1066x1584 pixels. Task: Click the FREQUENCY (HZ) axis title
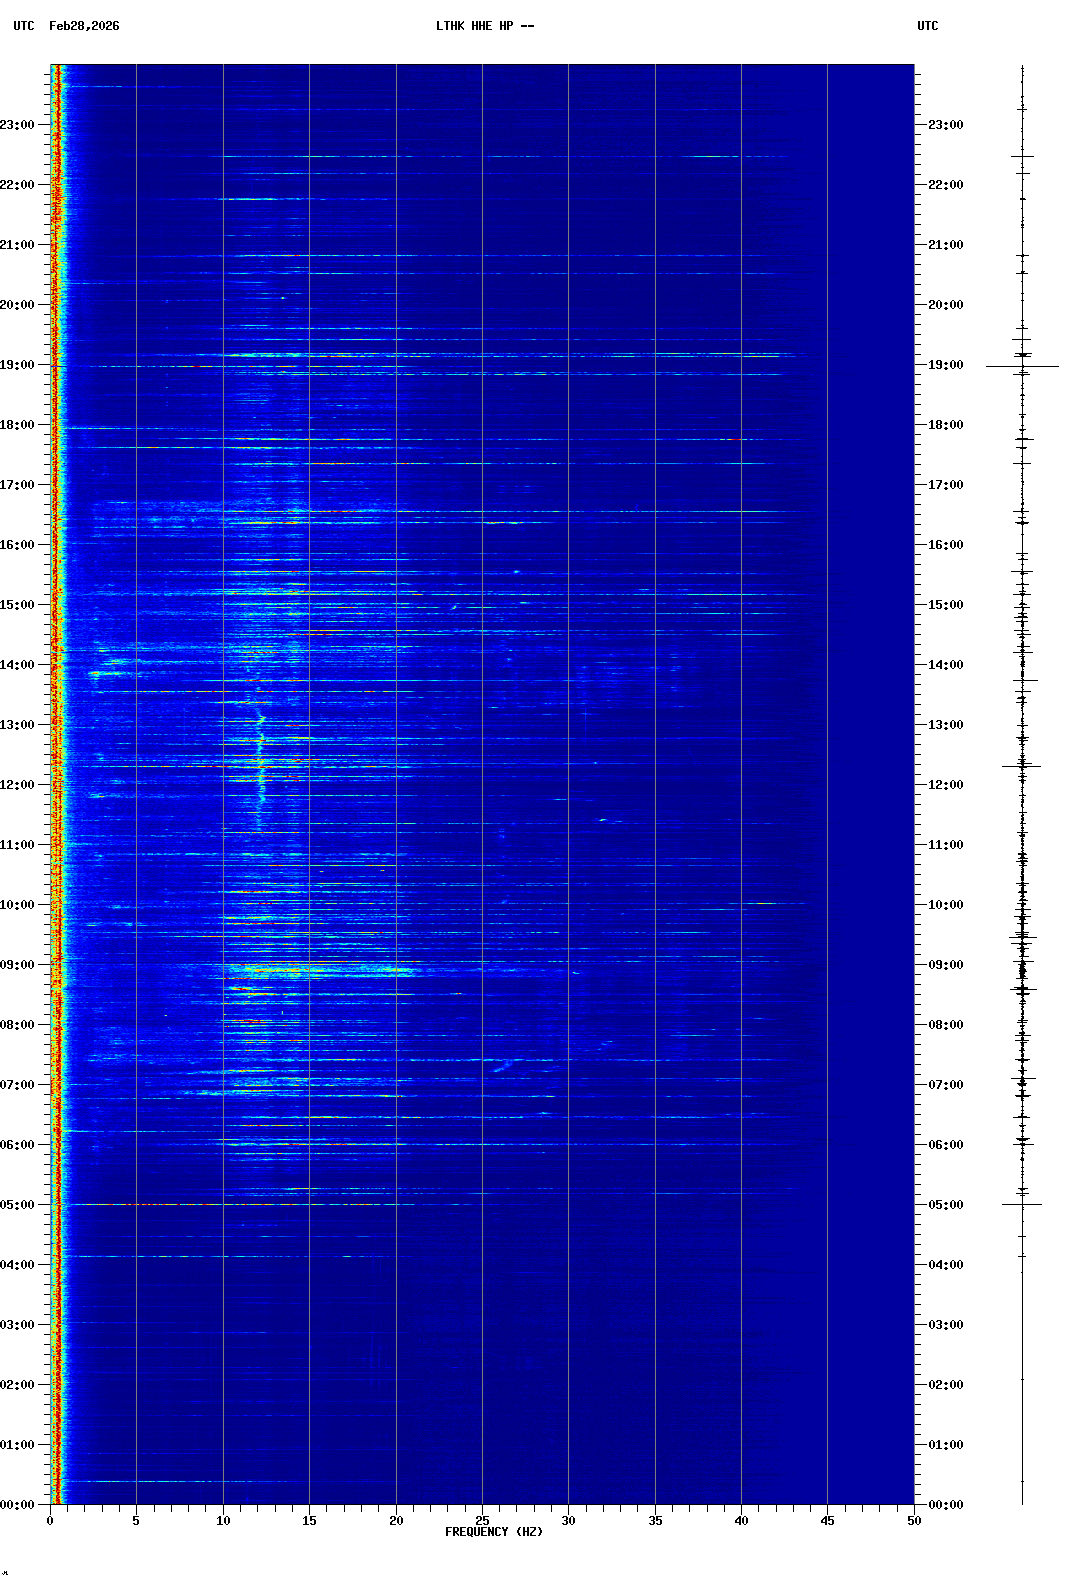click(493, 1532)
